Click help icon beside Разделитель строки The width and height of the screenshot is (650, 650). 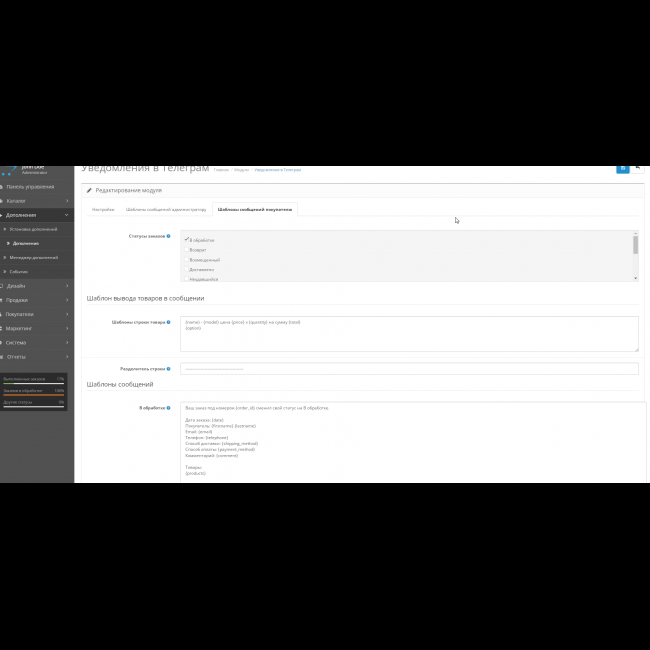point(168,368)
